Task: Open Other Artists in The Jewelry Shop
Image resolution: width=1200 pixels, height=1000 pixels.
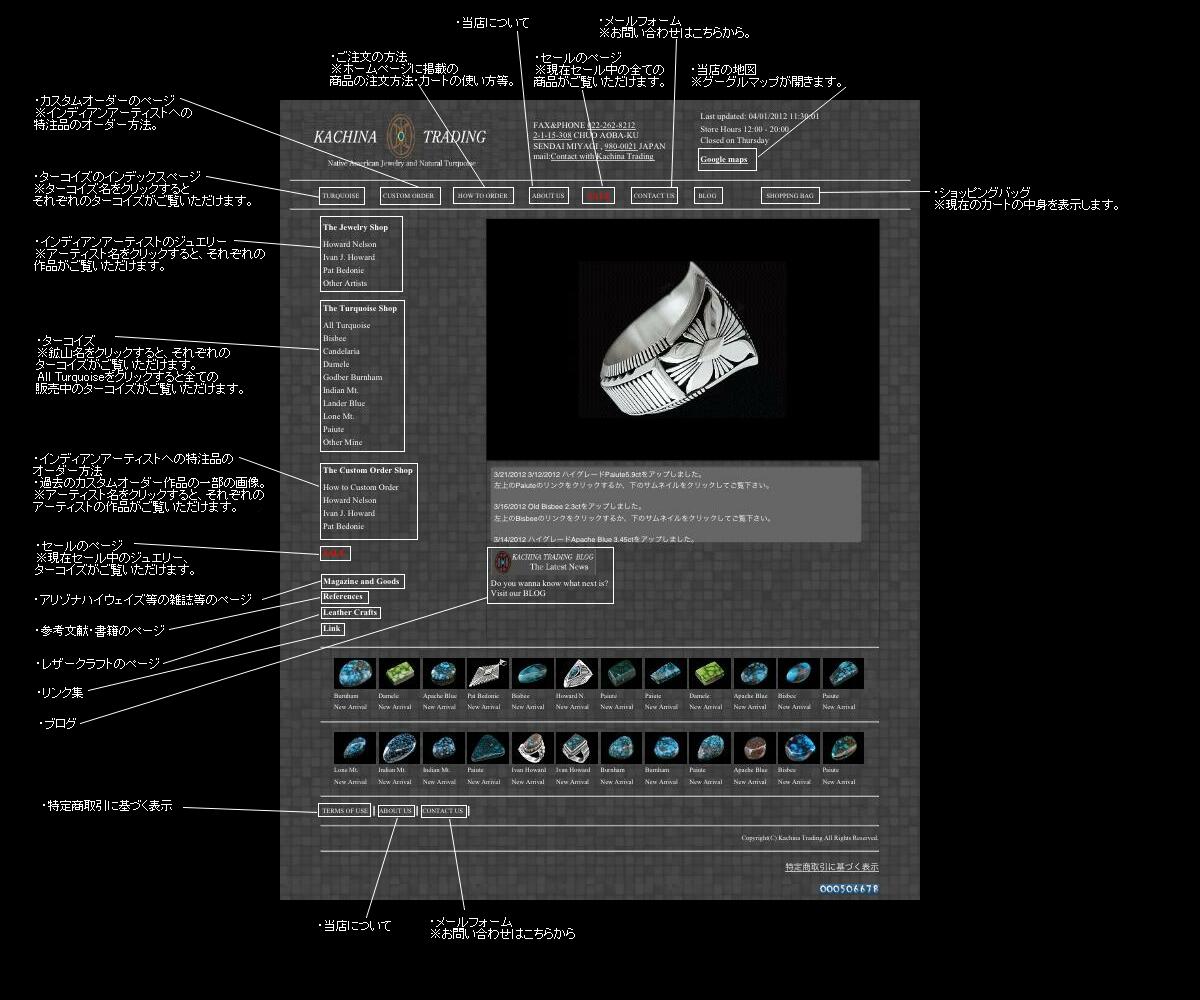Action: pyautogui.click(x=345, y=283)
